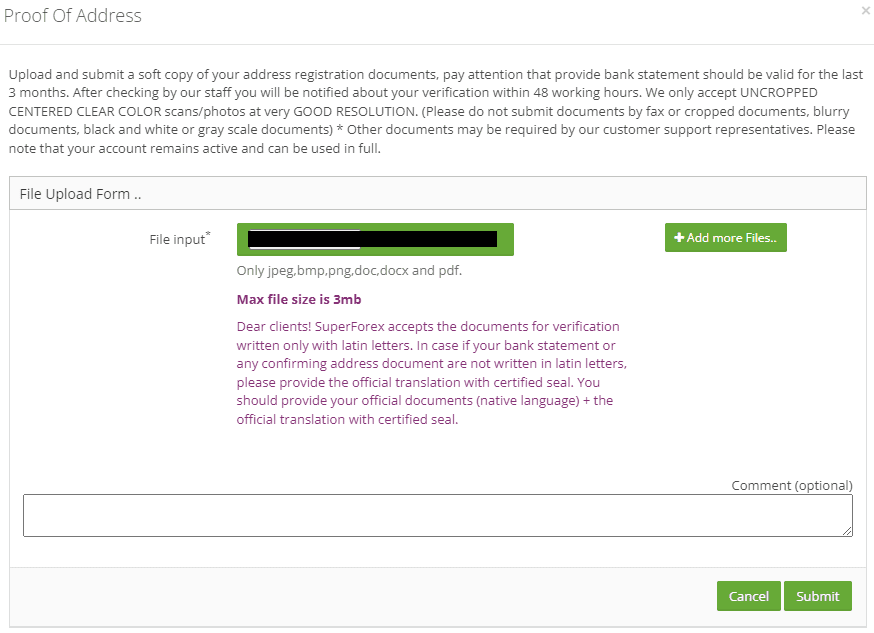Viewport: 874px width, 633px height.
Task: Close the Proof Of Address dialog
Action: 866,11
